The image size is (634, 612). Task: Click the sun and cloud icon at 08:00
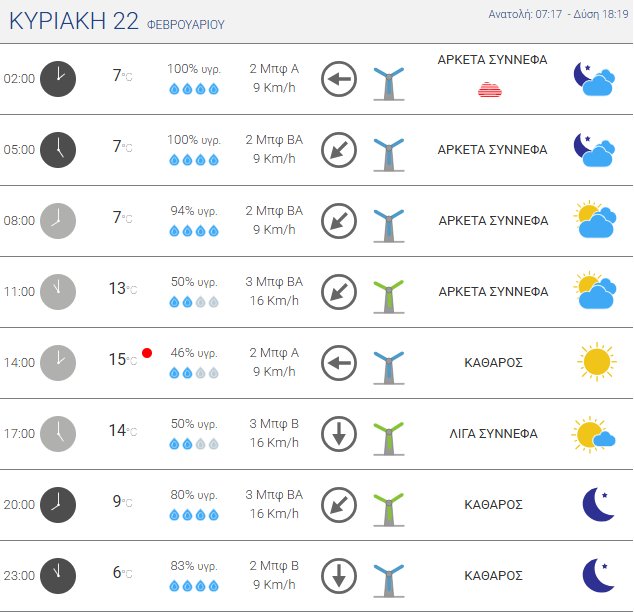pos(594,221)
